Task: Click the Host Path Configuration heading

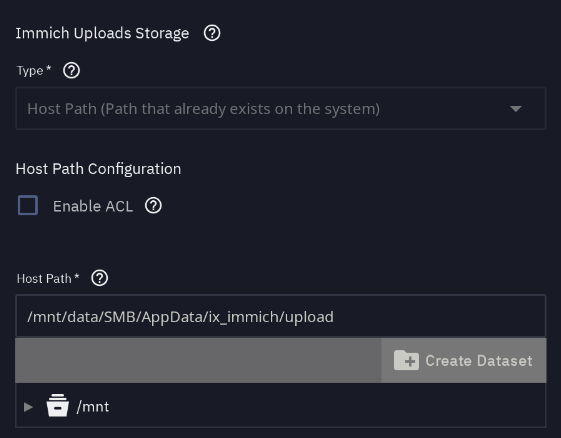Action: tap(98, 169)
